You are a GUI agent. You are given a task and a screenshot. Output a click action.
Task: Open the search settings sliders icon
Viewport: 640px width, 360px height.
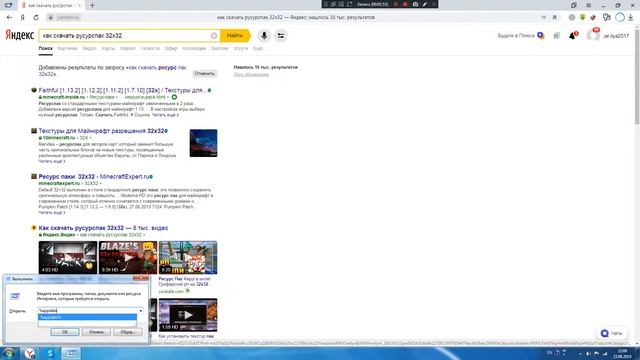[x=281, y=36]
